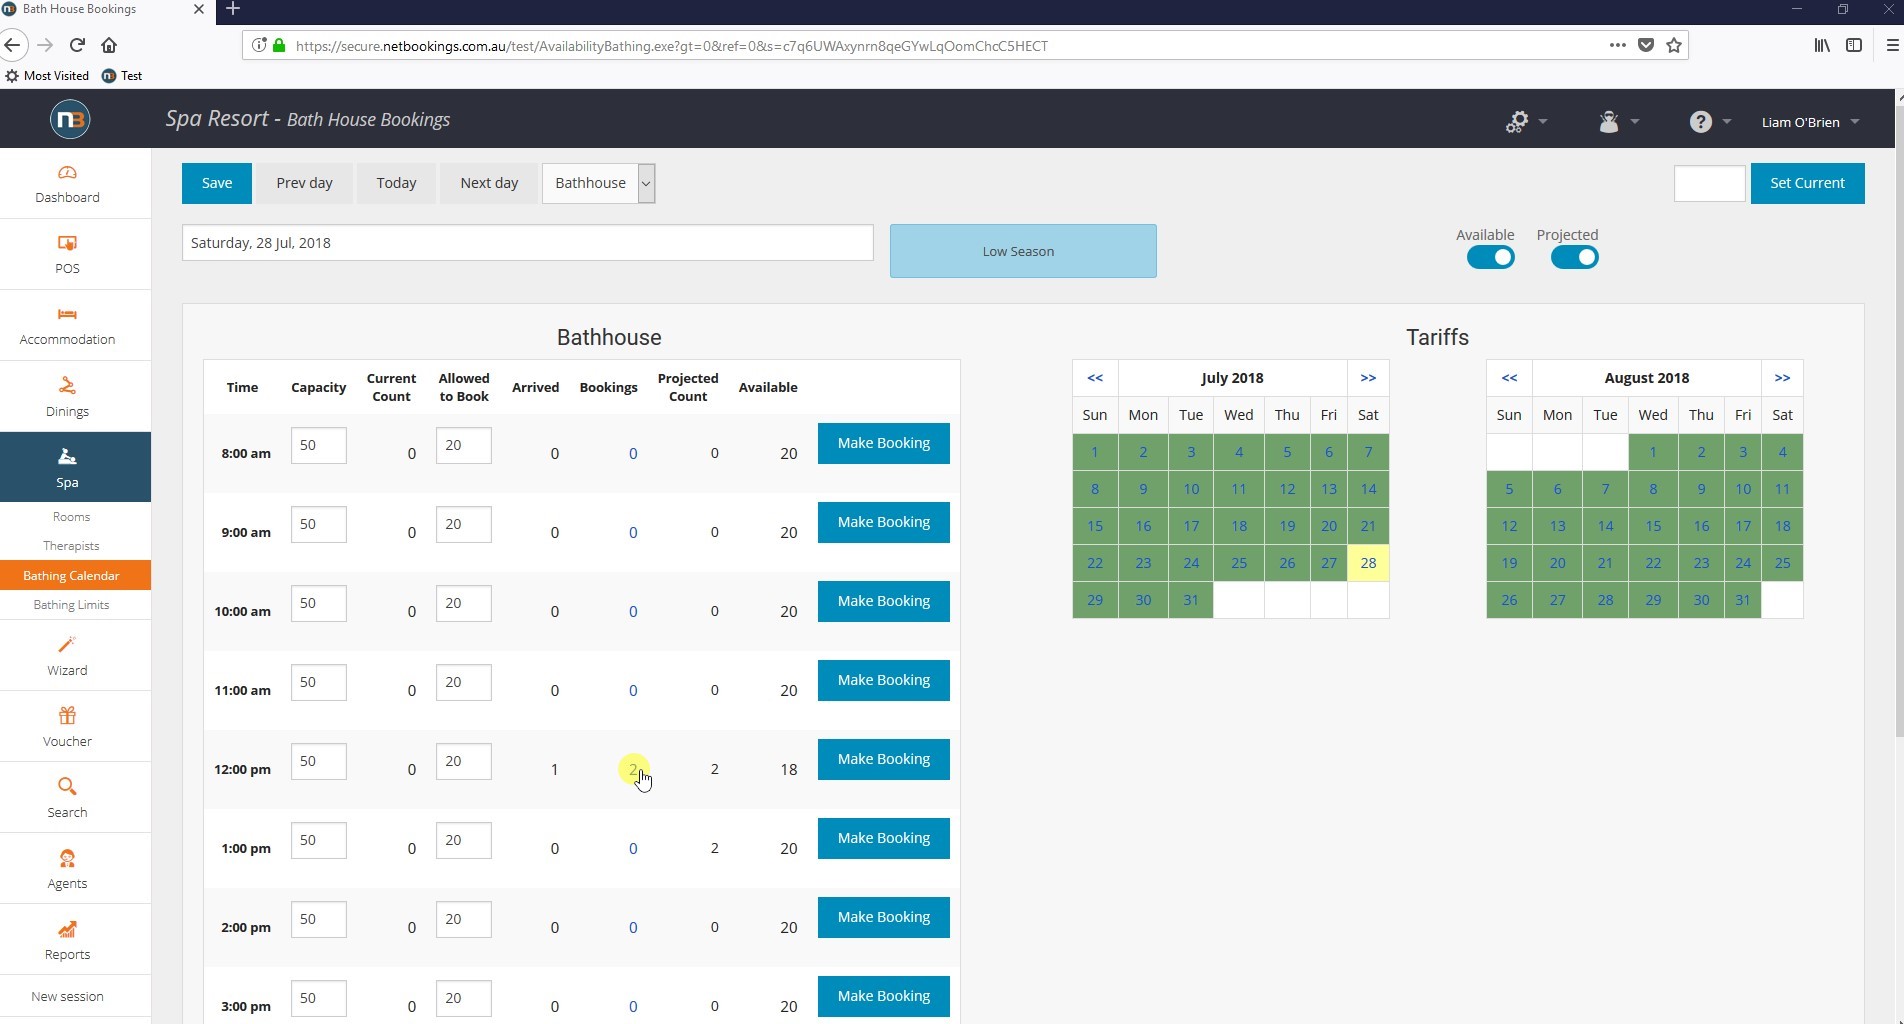Make Booking for 12:00 pm
The image size is (1904, 1024).
pyautogui.click(x=884, y=759)
